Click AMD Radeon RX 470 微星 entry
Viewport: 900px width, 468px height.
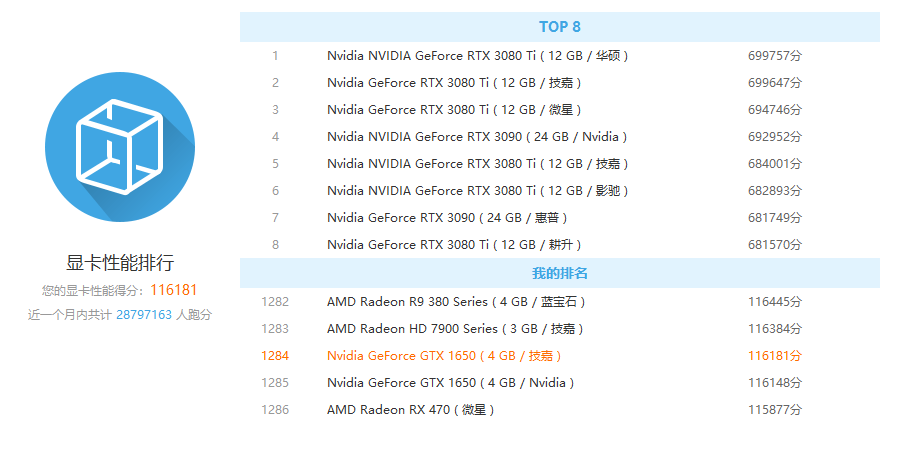tap(410, 409)
